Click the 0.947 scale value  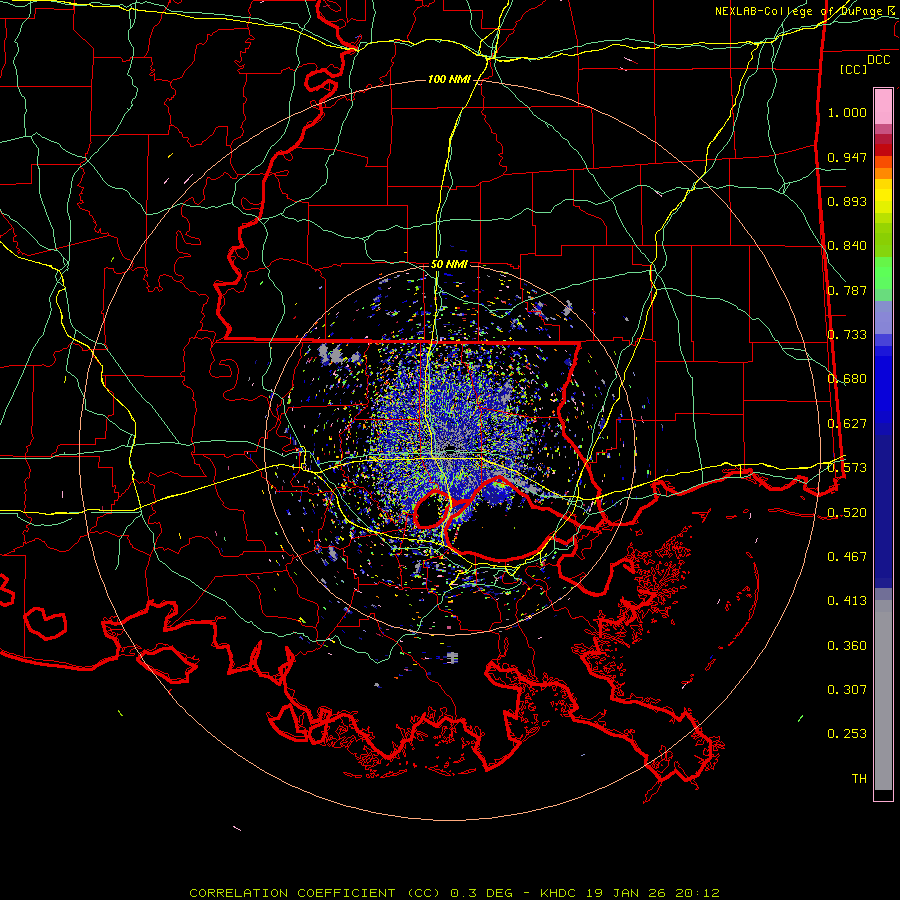[847, 157]
